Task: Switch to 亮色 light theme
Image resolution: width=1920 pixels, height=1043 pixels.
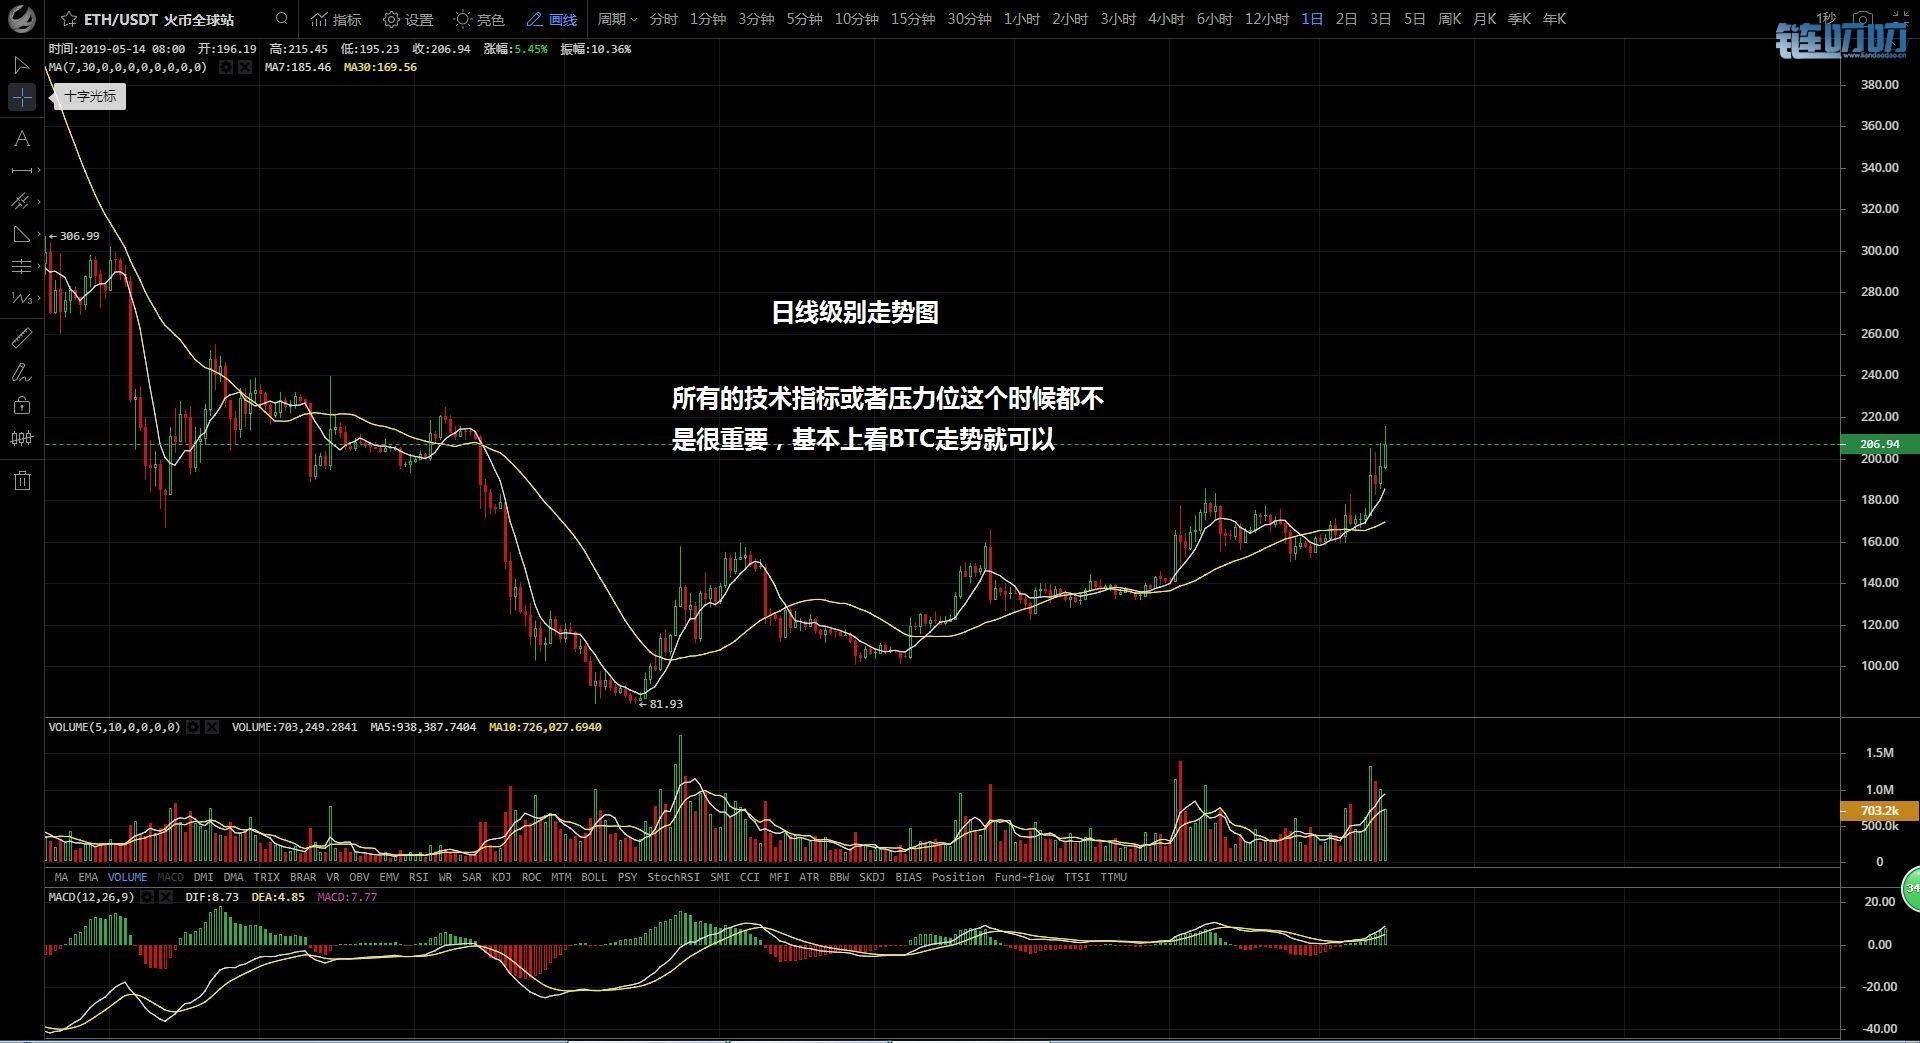Action: click(479, 19)
